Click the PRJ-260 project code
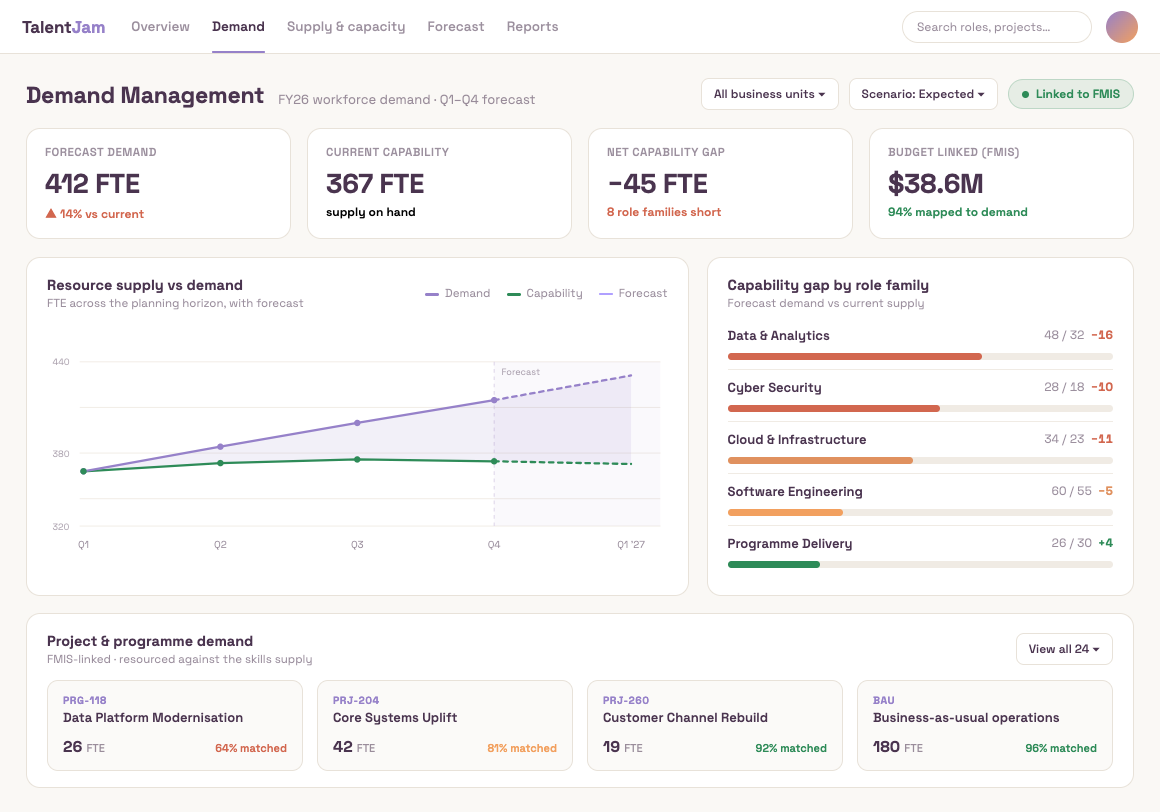This screenshot has height=812, width=1160. (626, 700)
